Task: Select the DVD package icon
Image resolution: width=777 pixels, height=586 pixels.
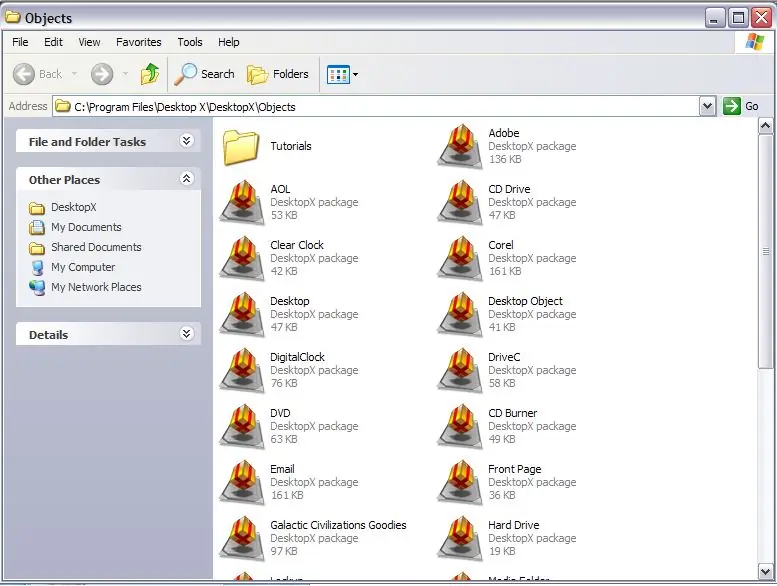Action: click(x=242, y=426)
